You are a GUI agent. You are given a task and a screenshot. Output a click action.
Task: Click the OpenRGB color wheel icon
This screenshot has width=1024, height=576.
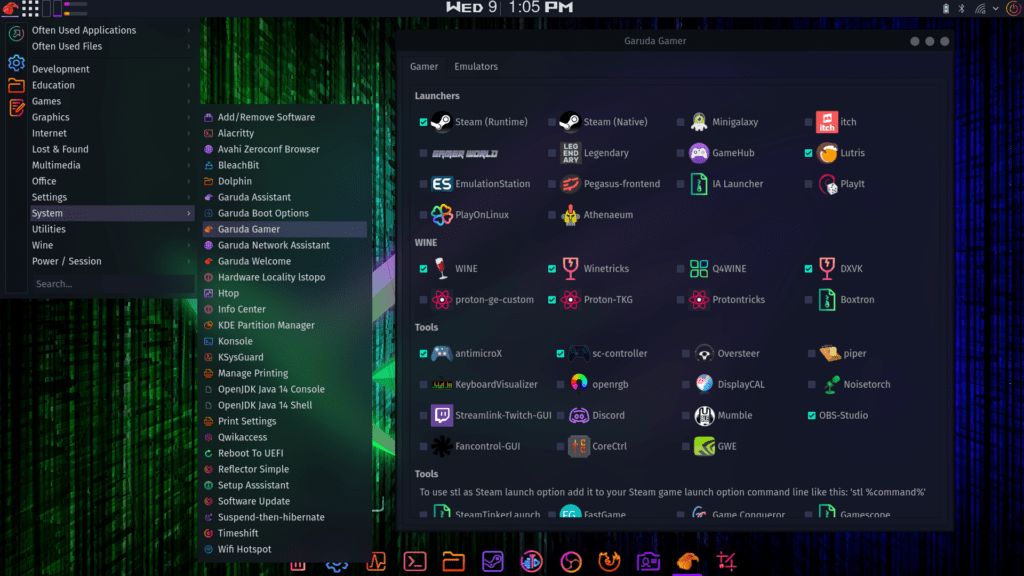[x=579, y=384]
